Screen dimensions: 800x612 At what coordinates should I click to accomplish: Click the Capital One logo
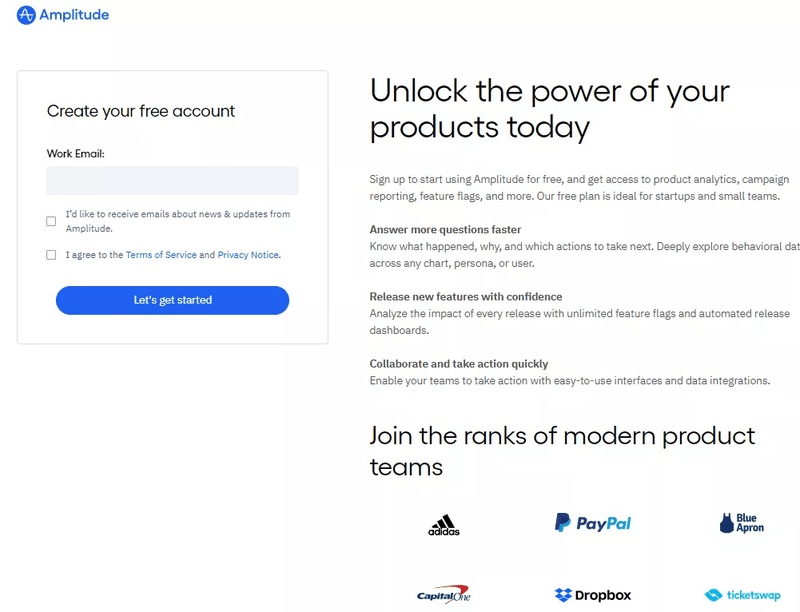point(443,593)
